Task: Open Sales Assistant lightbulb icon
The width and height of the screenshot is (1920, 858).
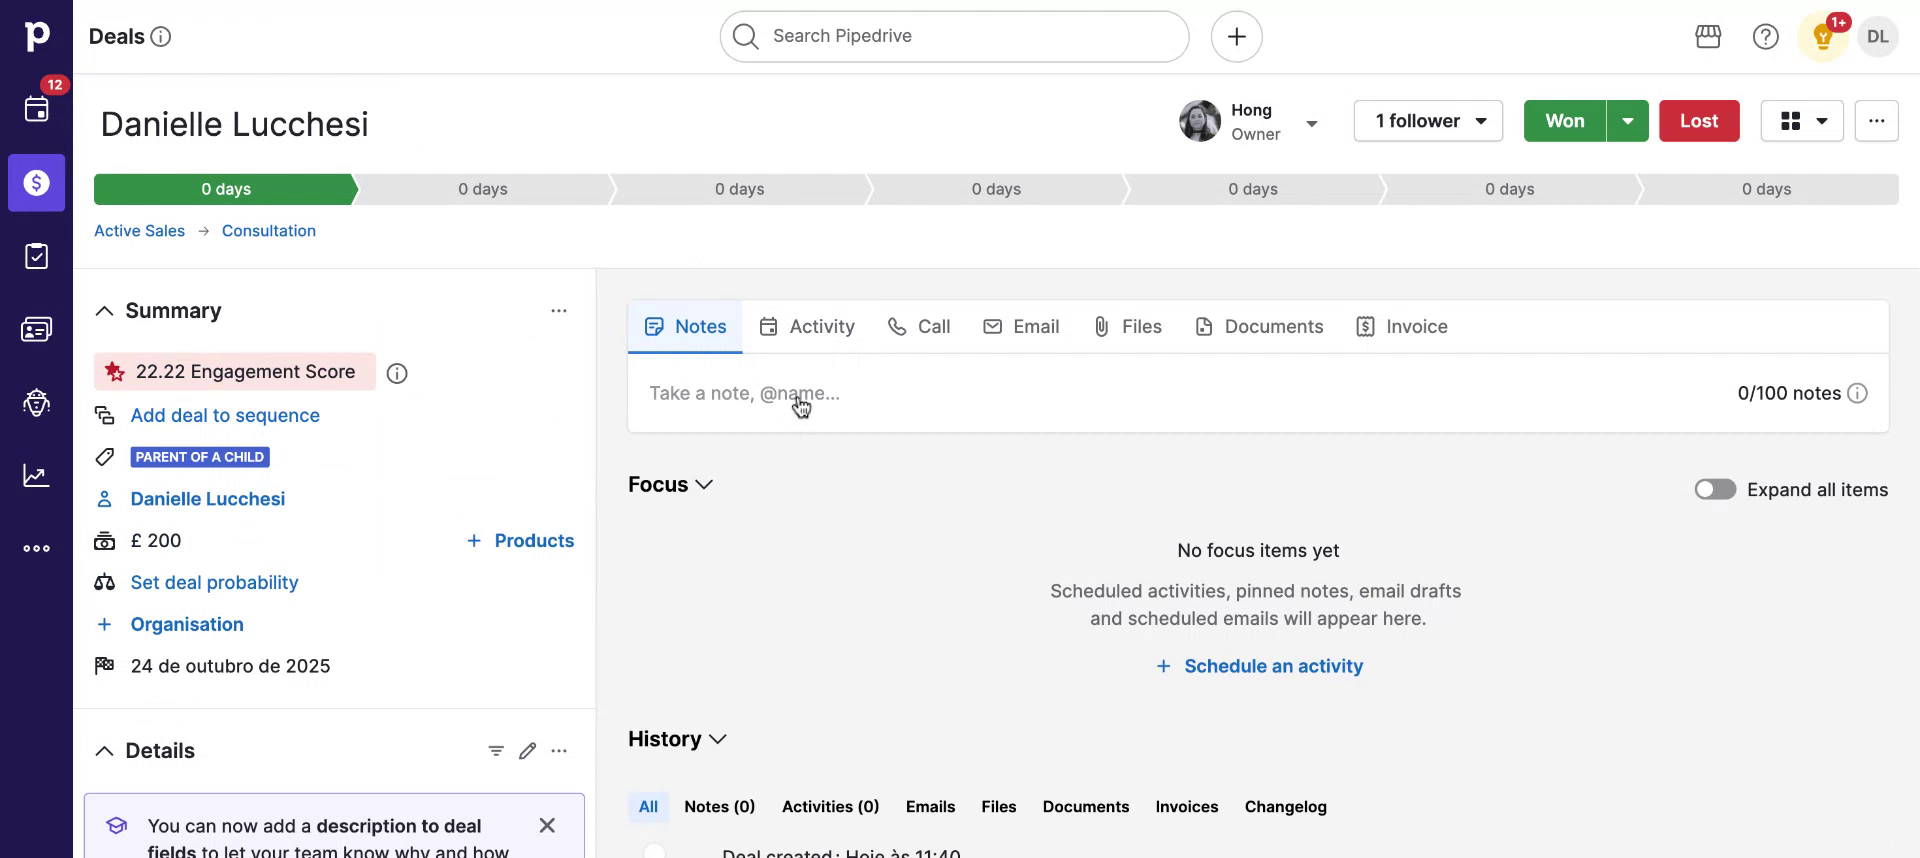Action: pos(1822,37)
